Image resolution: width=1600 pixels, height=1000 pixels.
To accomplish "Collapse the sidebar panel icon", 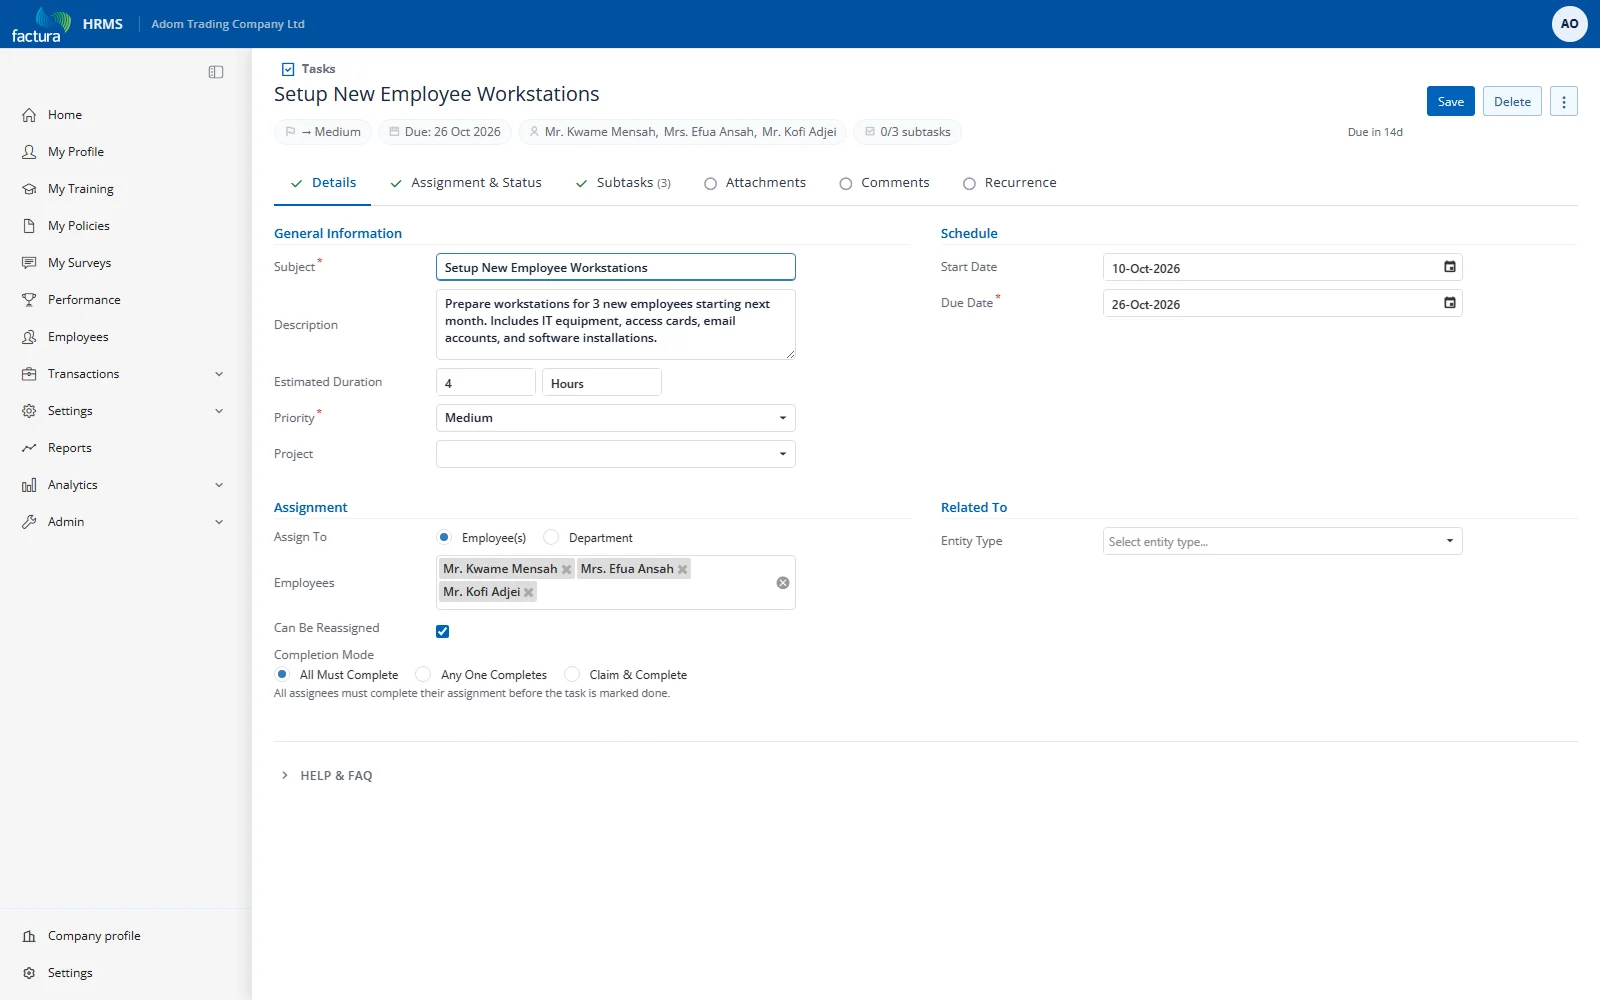I will (x=216, y=72).
